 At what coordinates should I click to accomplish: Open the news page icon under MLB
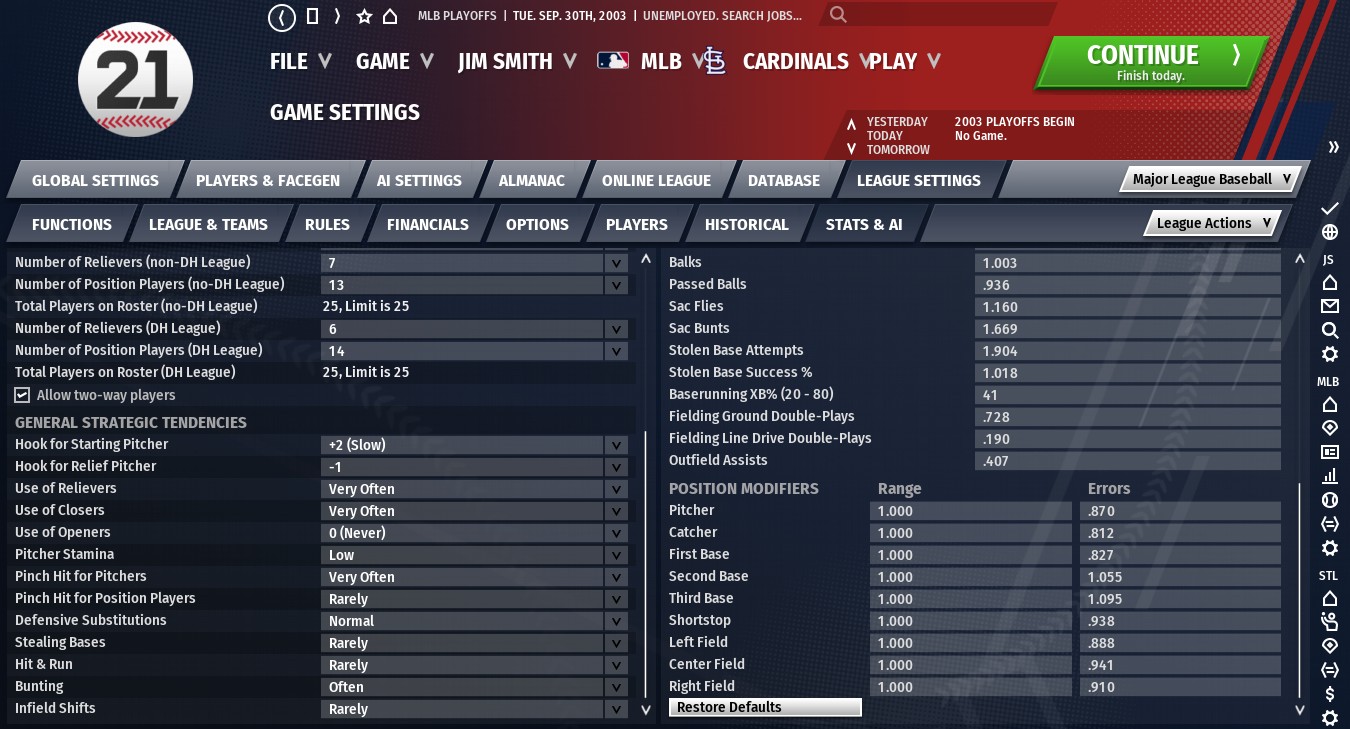point(1329,452)
